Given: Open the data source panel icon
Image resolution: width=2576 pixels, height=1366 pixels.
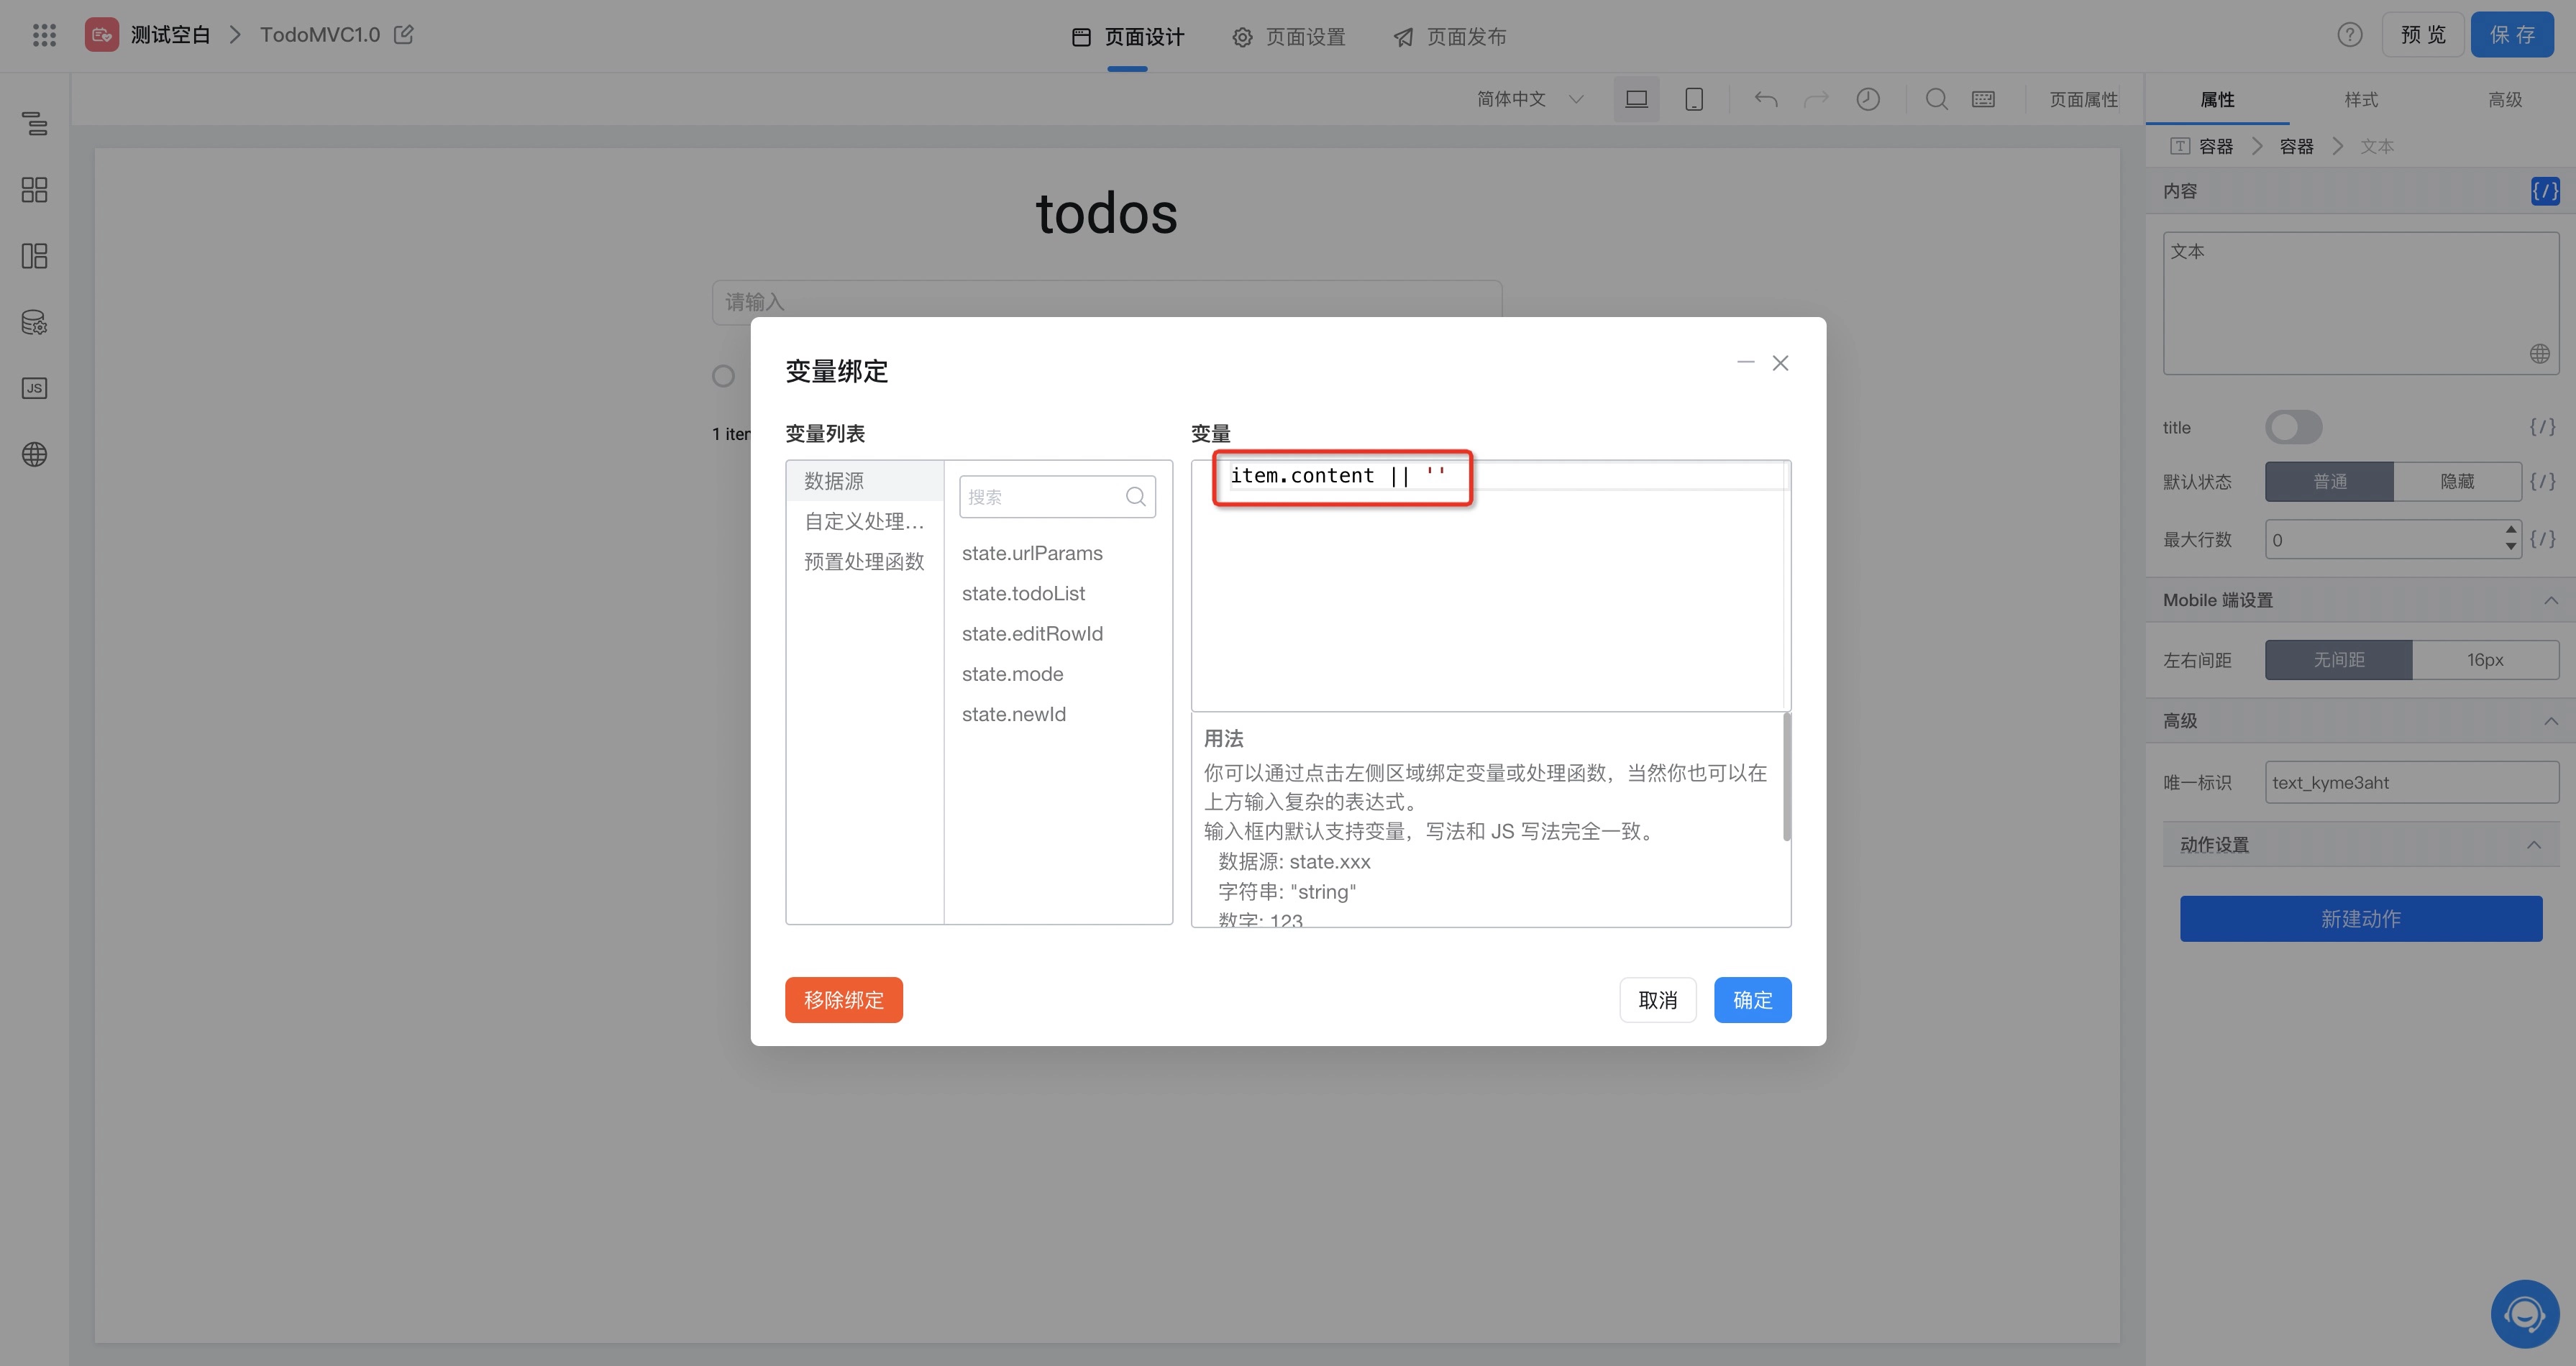Looking at the screenshot, I should click(x=35, y=322).
